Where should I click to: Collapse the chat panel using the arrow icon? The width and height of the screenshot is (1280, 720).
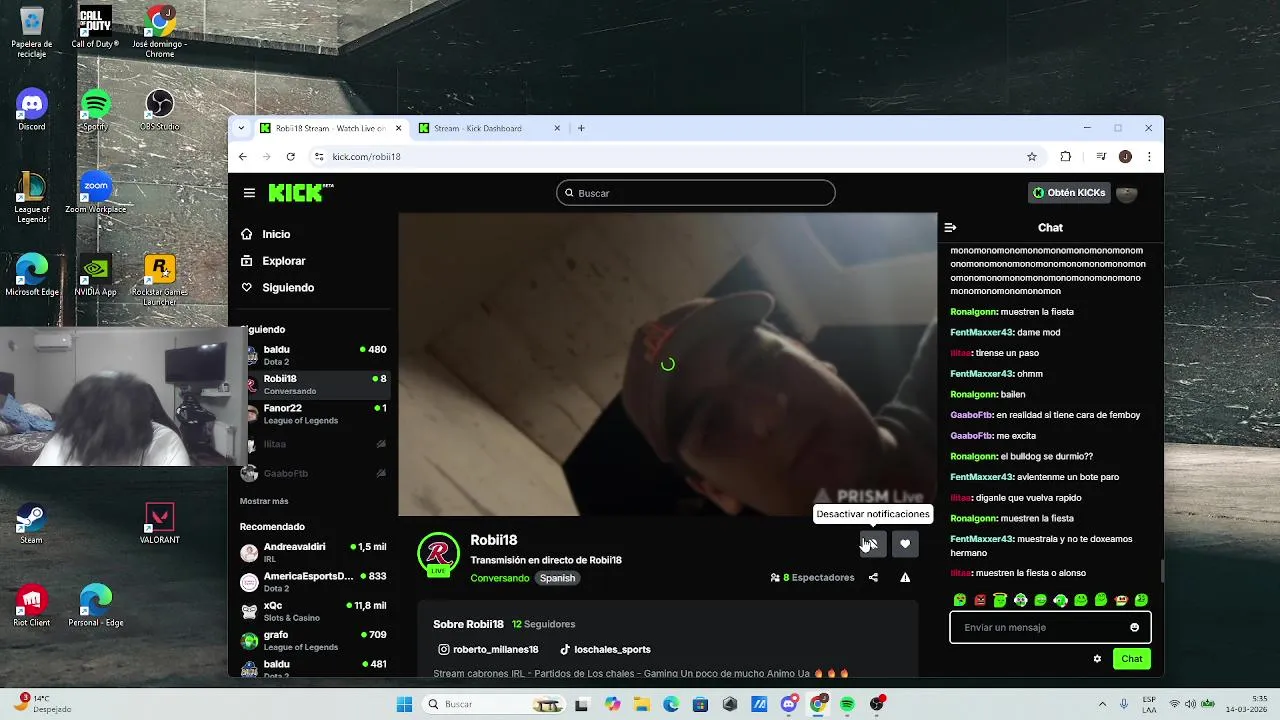tap(950, 228)
